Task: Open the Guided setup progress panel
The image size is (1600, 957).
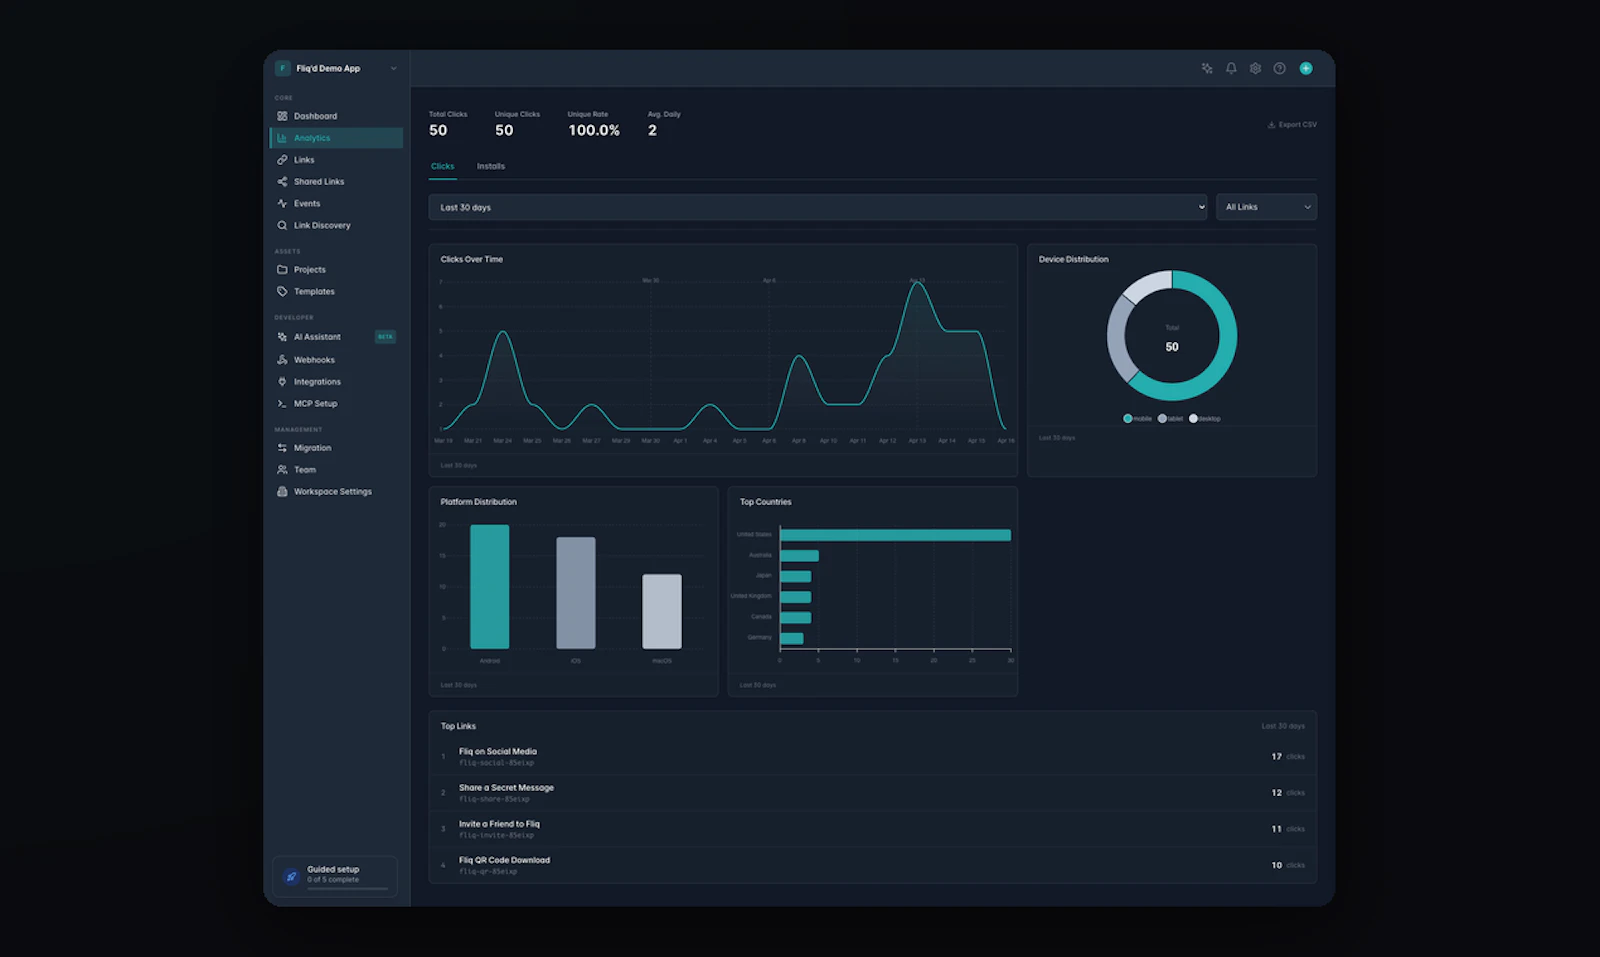Action: (x=334, y=875)
